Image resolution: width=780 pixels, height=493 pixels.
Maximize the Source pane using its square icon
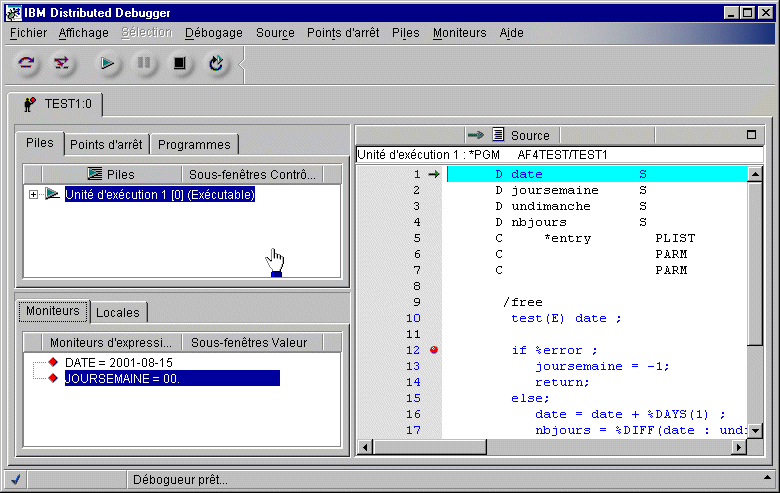coord(752,135)
